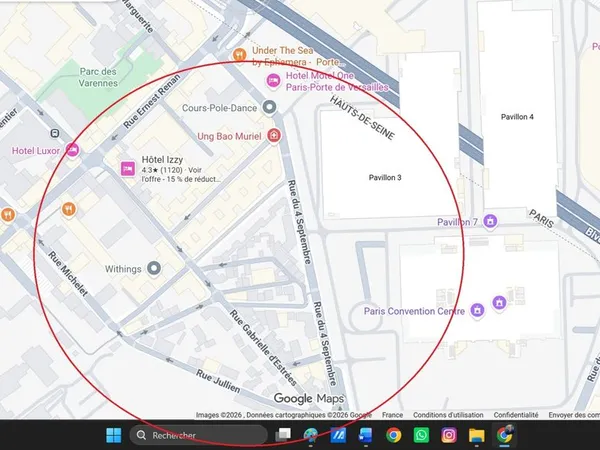Click the Hotel Luxor label text
The width and height of the screenshot is (600, 450).
[36, 151]
